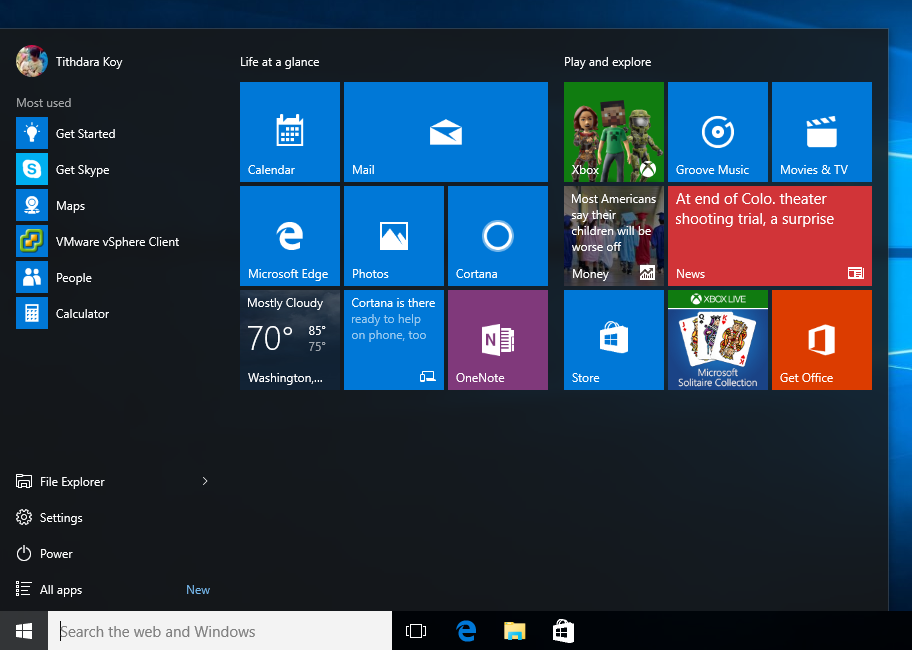Image resolution: width=912 pixels, height=650 pixels.
Task: Launch Edge from the taskbar
Action: tap(466, 631)
